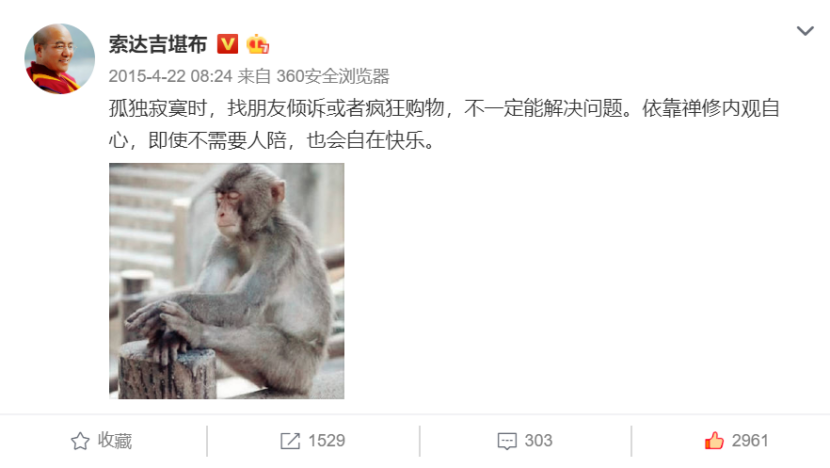
Task: Enlarge the meditating monkey photo
Action: (227, 281)
